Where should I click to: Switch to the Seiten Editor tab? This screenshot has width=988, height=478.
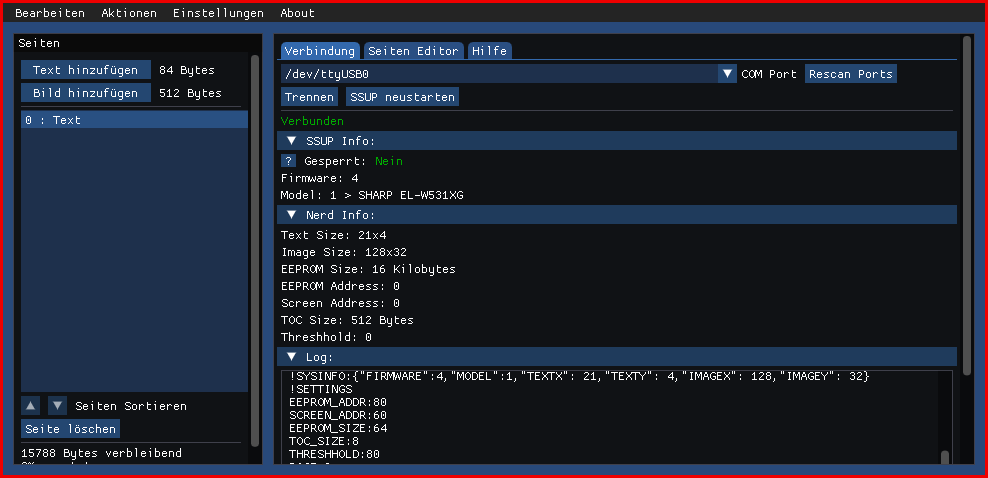tap(413, 51)
